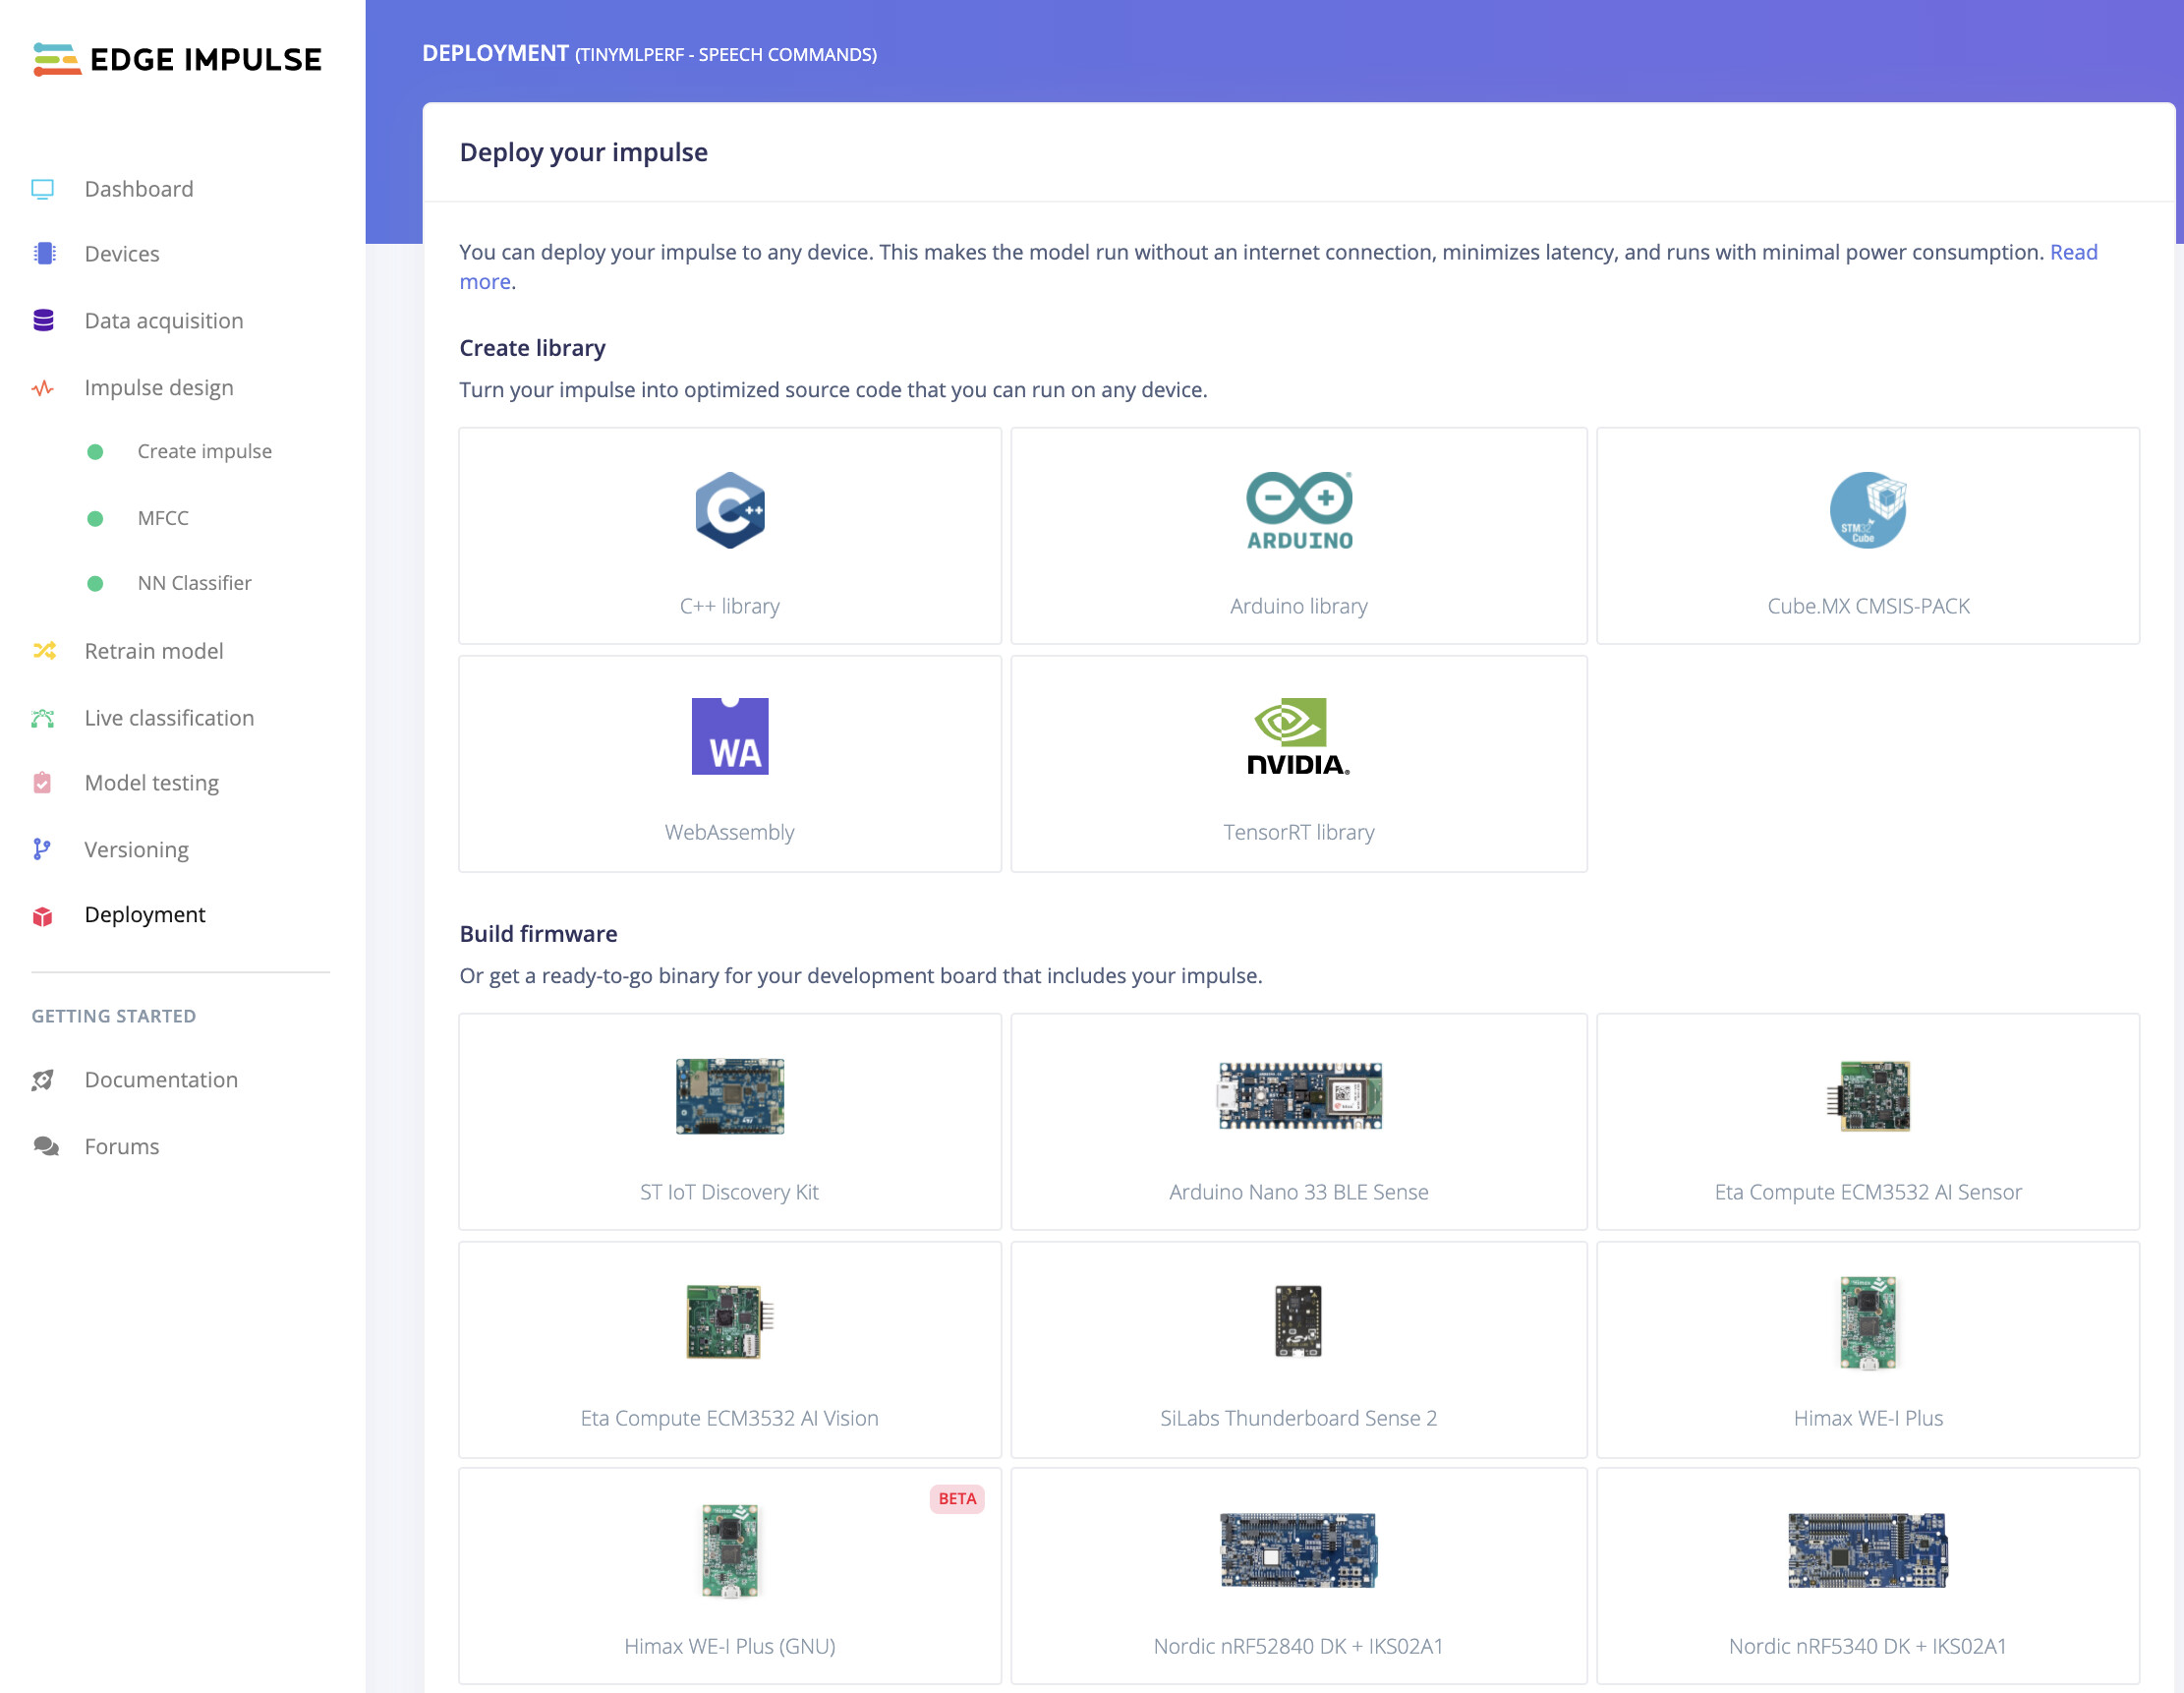
Task: Go to Retrain model
Action: [154, 651]
